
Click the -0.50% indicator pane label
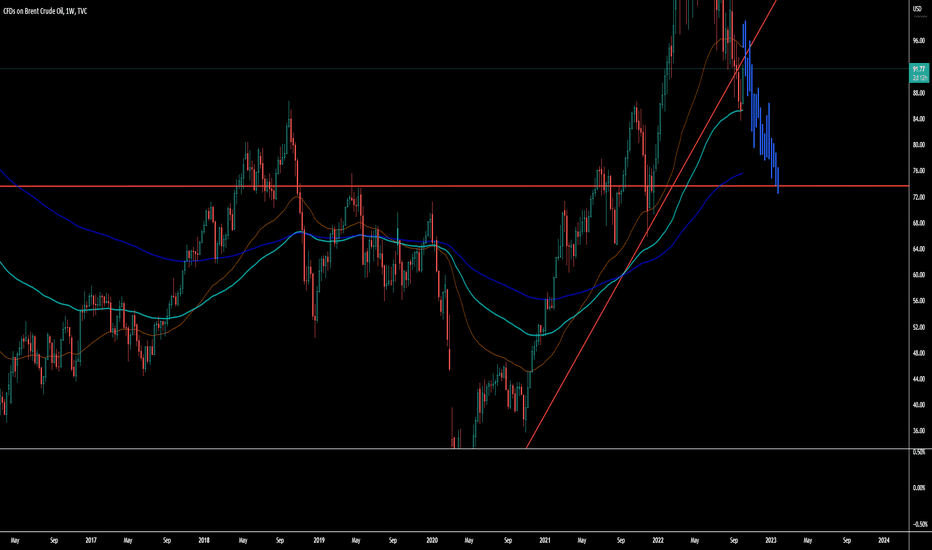click(919, 524)
